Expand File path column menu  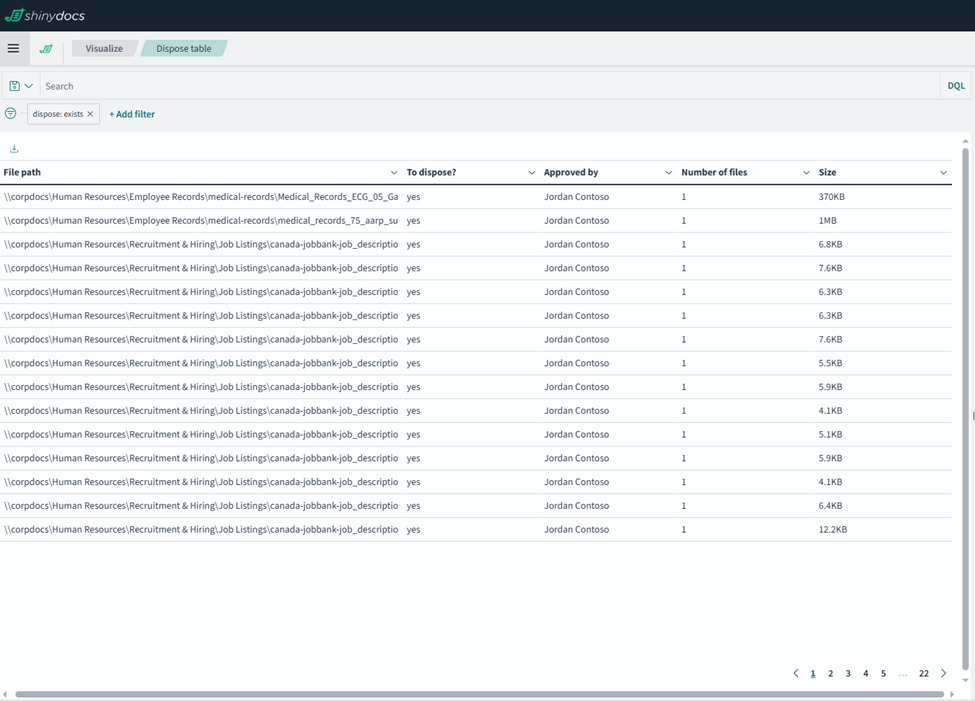[x=394, y=173]
